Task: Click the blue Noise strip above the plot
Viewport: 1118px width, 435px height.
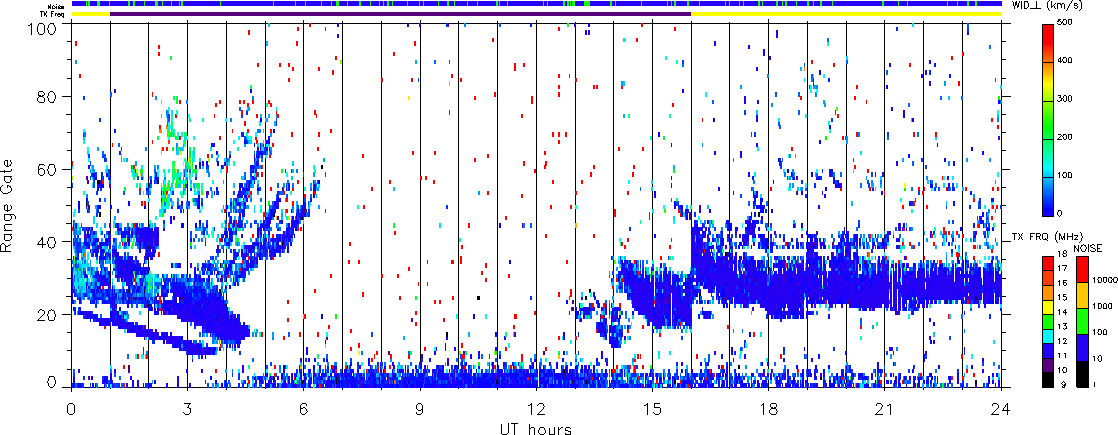Action: 536,4
